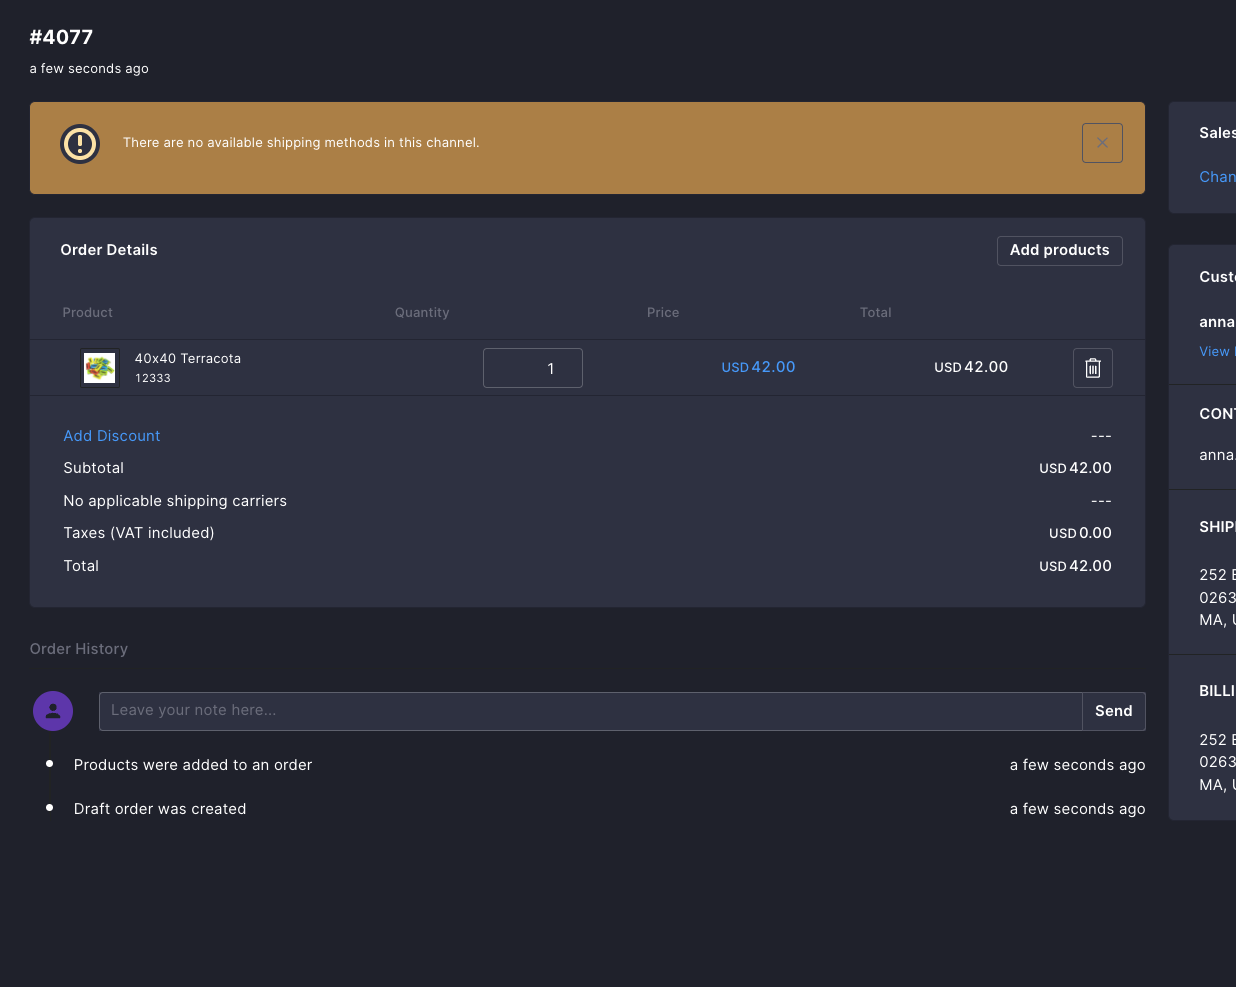Click the Products were added history entry
This screenshot has height=987, width=1236.
[192, 764]
